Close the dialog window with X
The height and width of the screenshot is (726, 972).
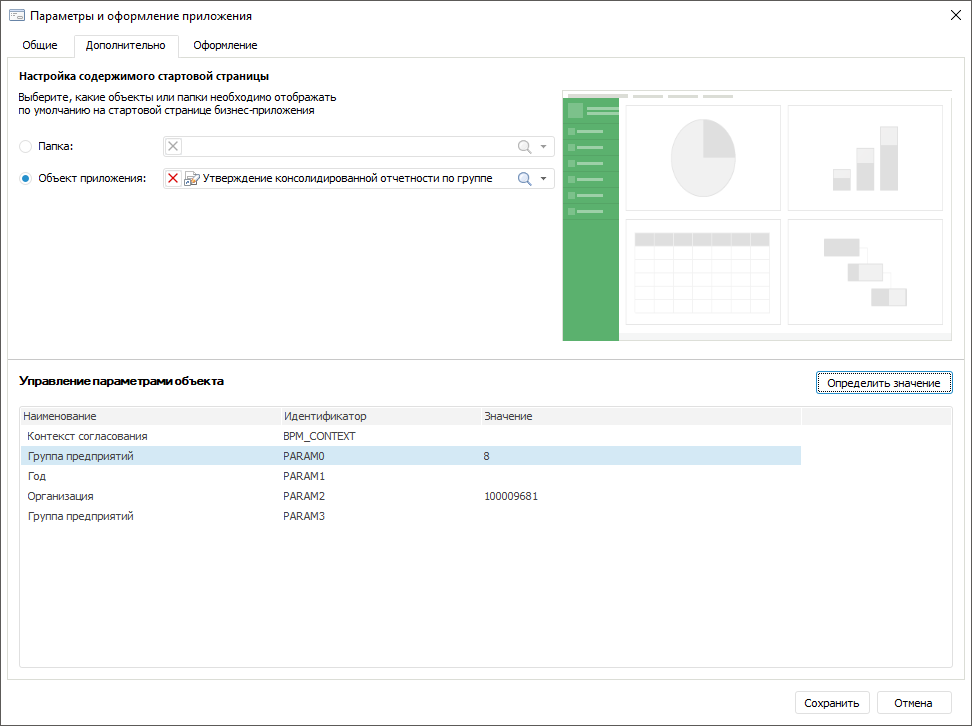(x=956, y=15)
